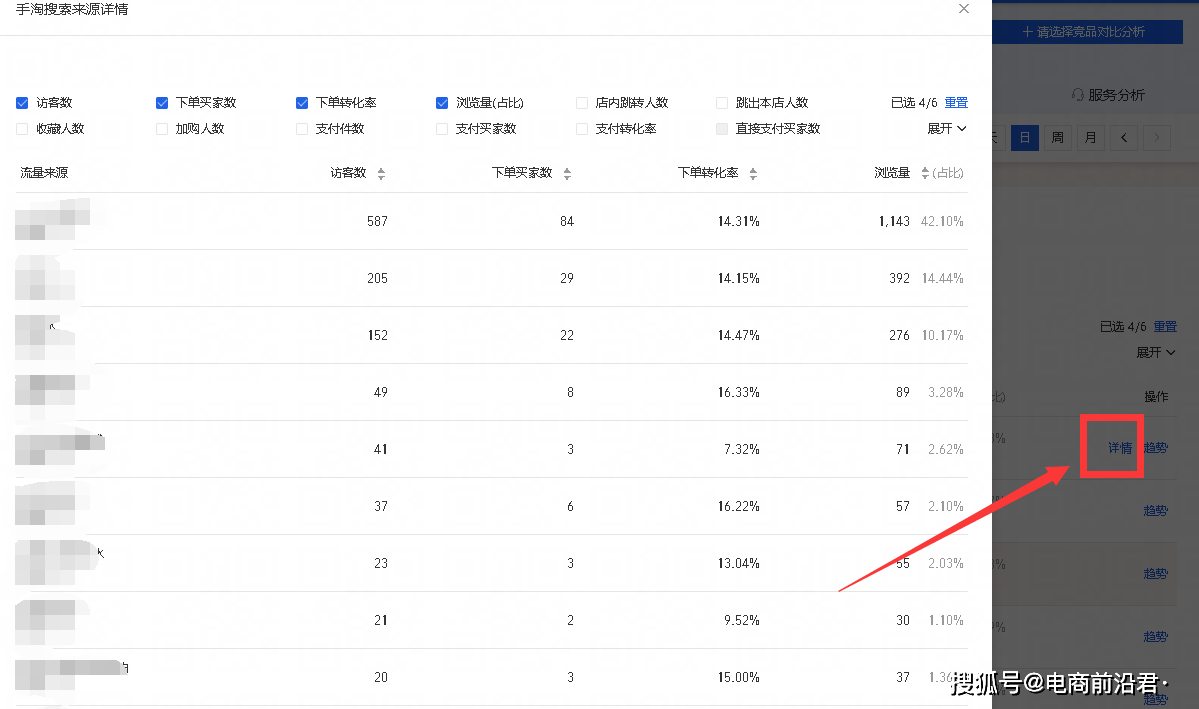
Task: Check the 收藏人数 checkbox
Action: (x=22, y=128)
